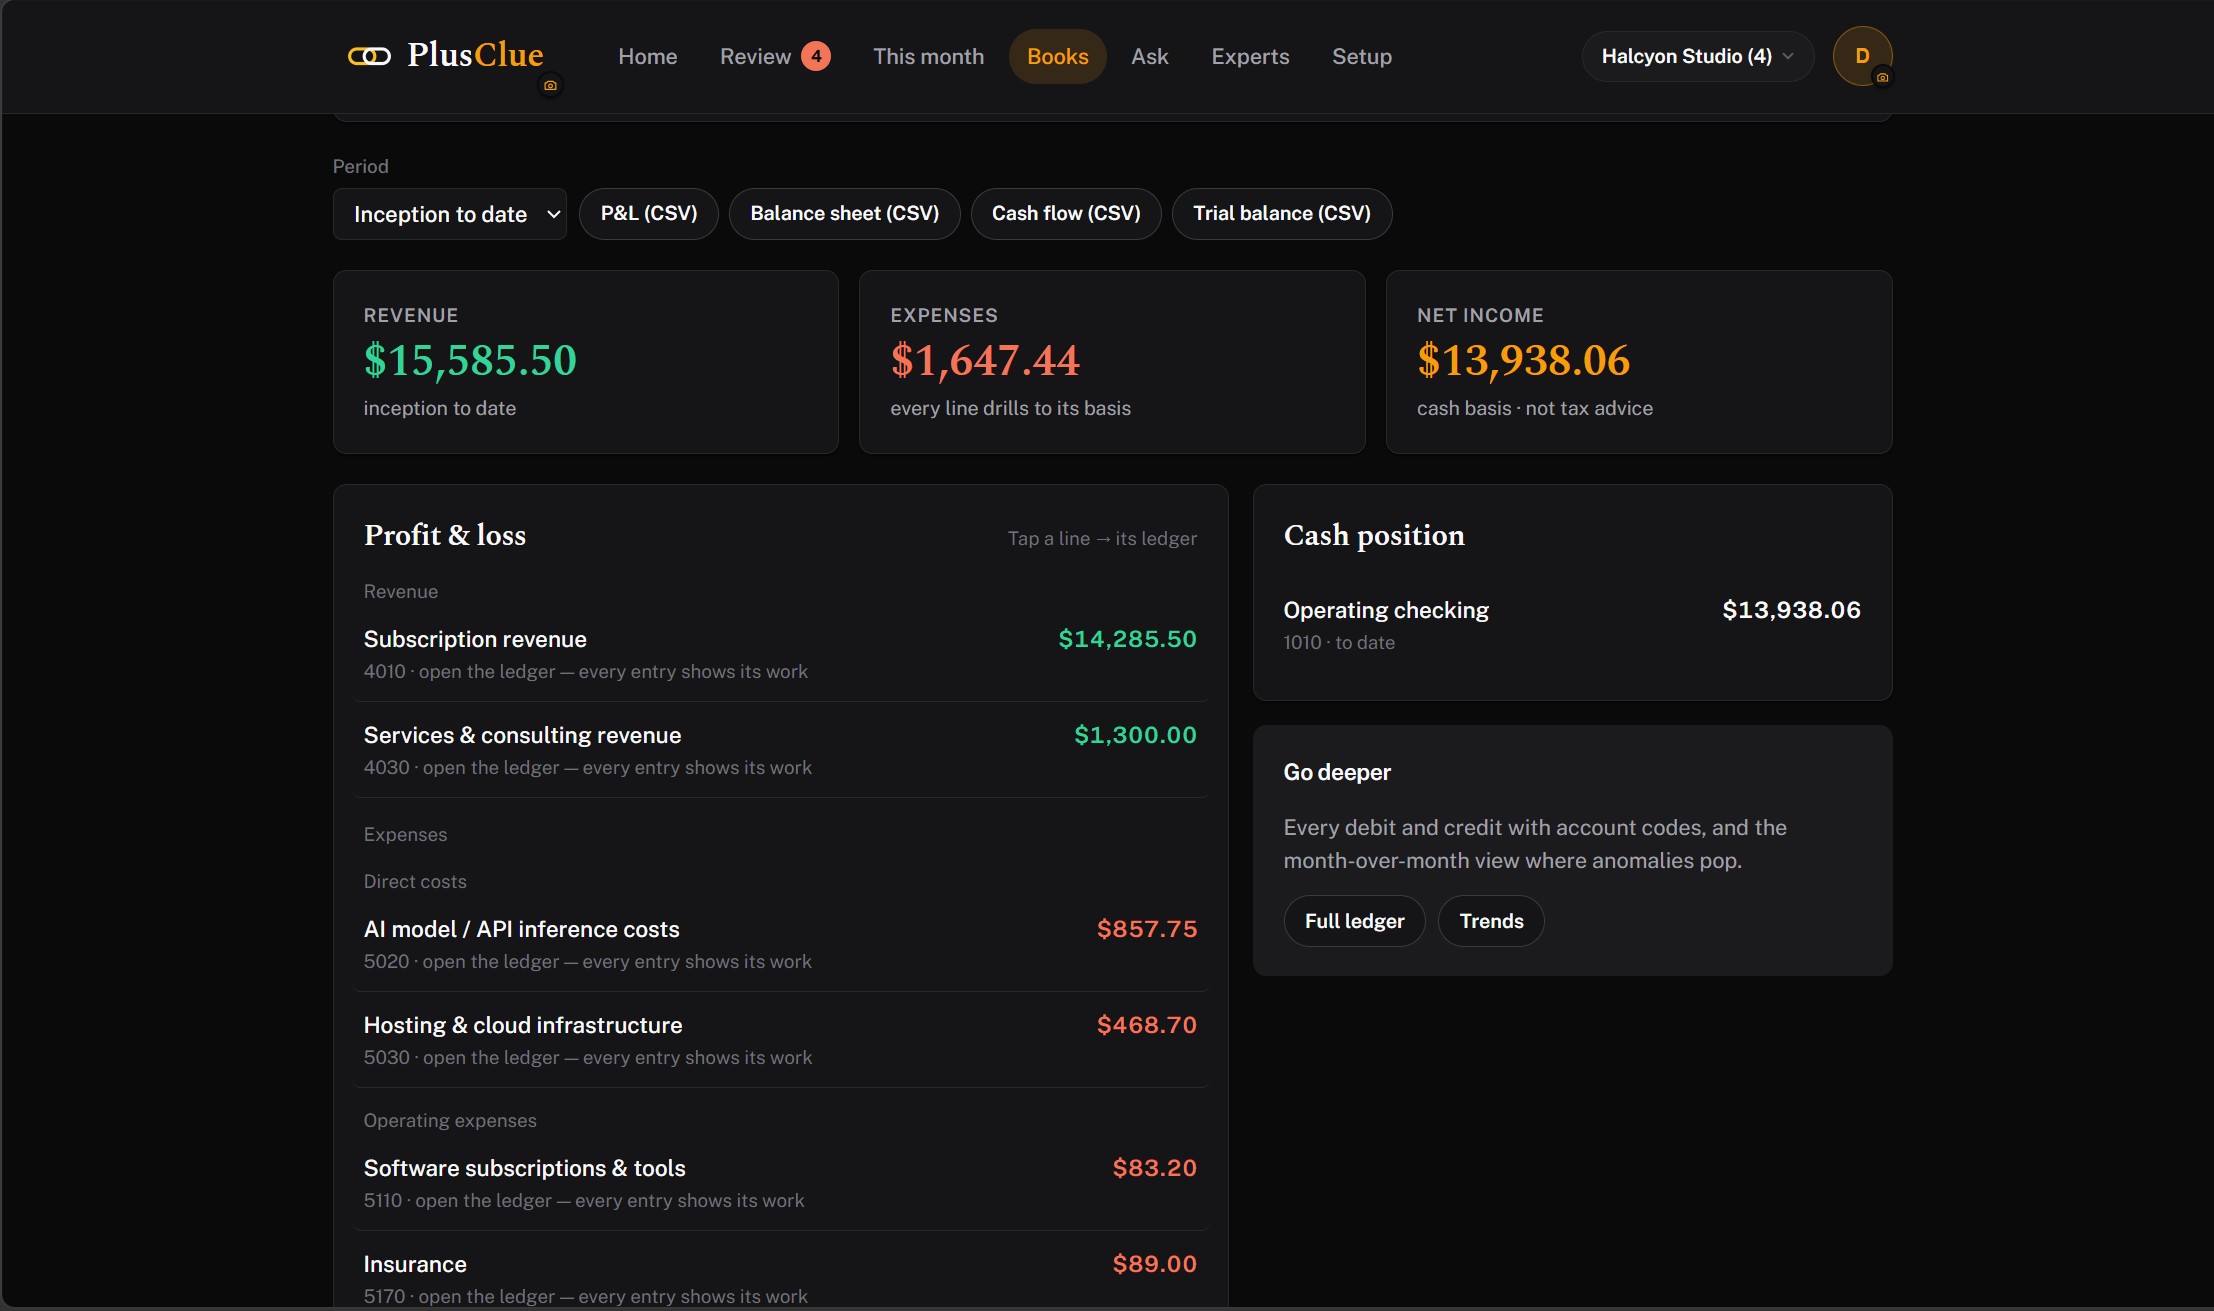Open the Setup page
Screen dimensions: 2214x1311
1362,56
